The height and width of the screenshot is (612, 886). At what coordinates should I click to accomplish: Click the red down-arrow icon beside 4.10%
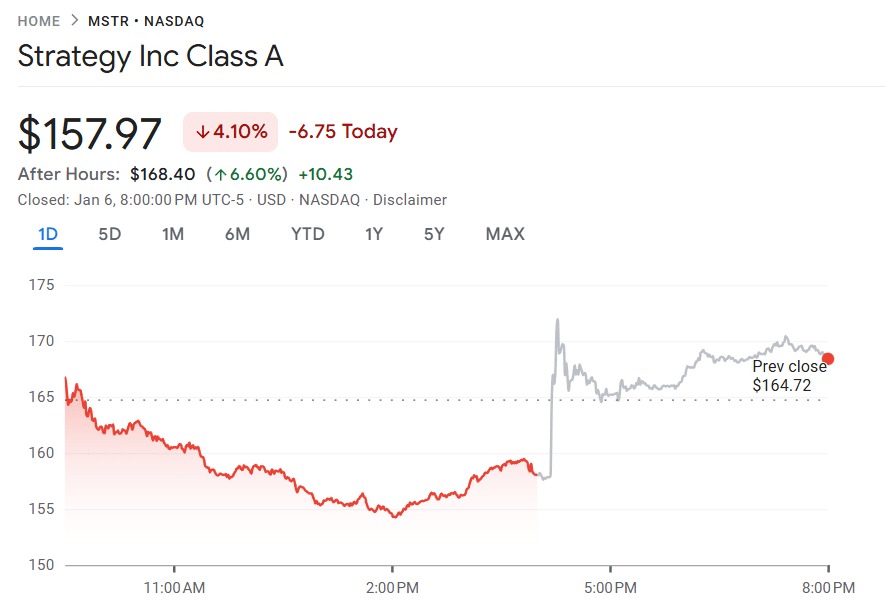pos(205,131)
